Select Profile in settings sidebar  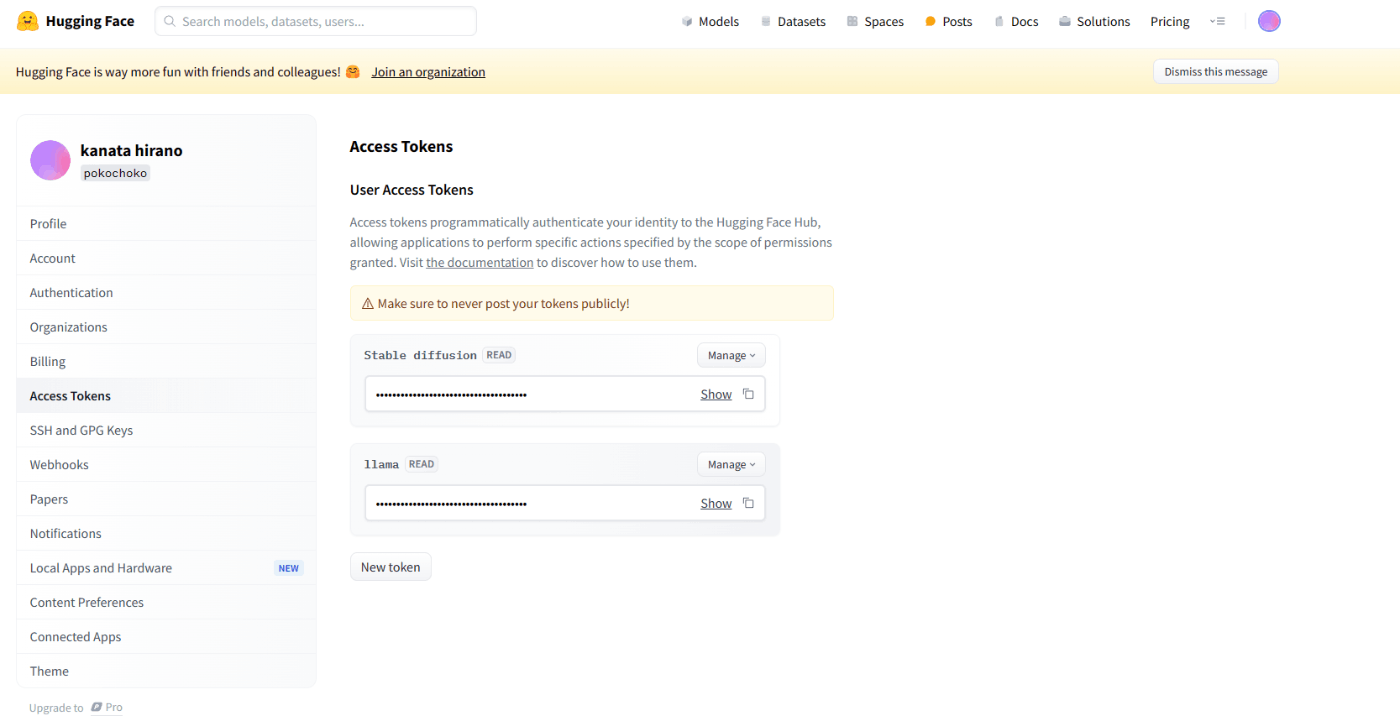coord(166,224)
